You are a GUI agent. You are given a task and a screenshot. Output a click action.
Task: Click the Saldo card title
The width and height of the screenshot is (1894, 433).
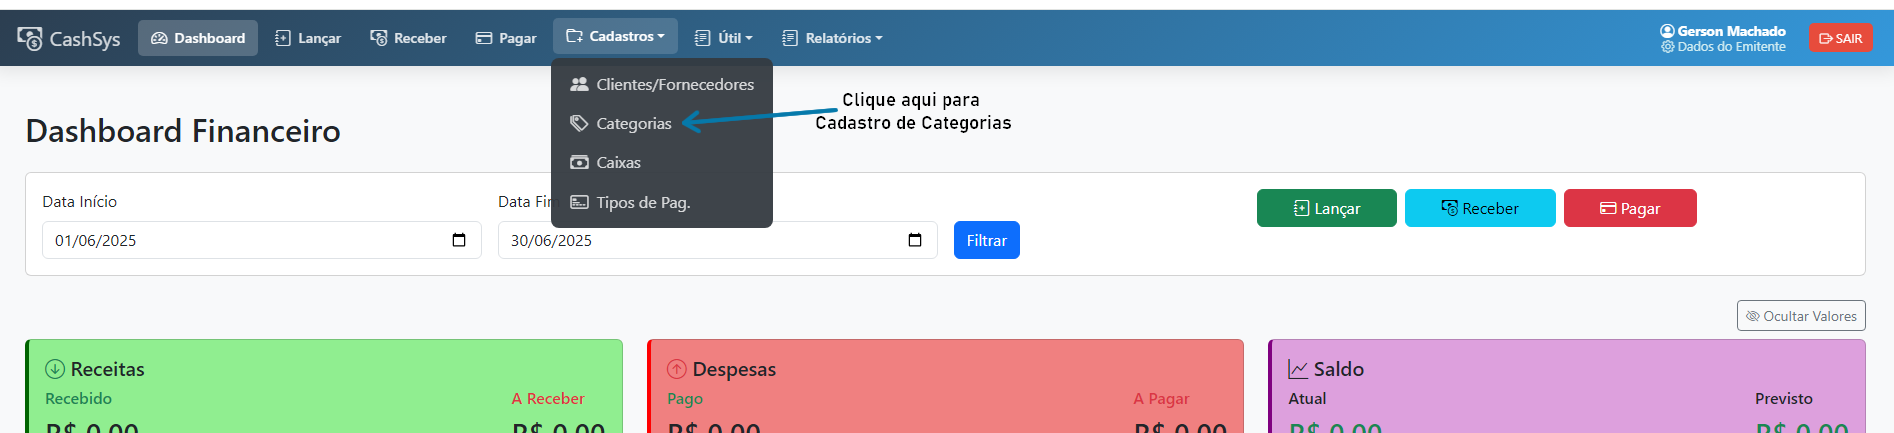tap(1339, 369)
